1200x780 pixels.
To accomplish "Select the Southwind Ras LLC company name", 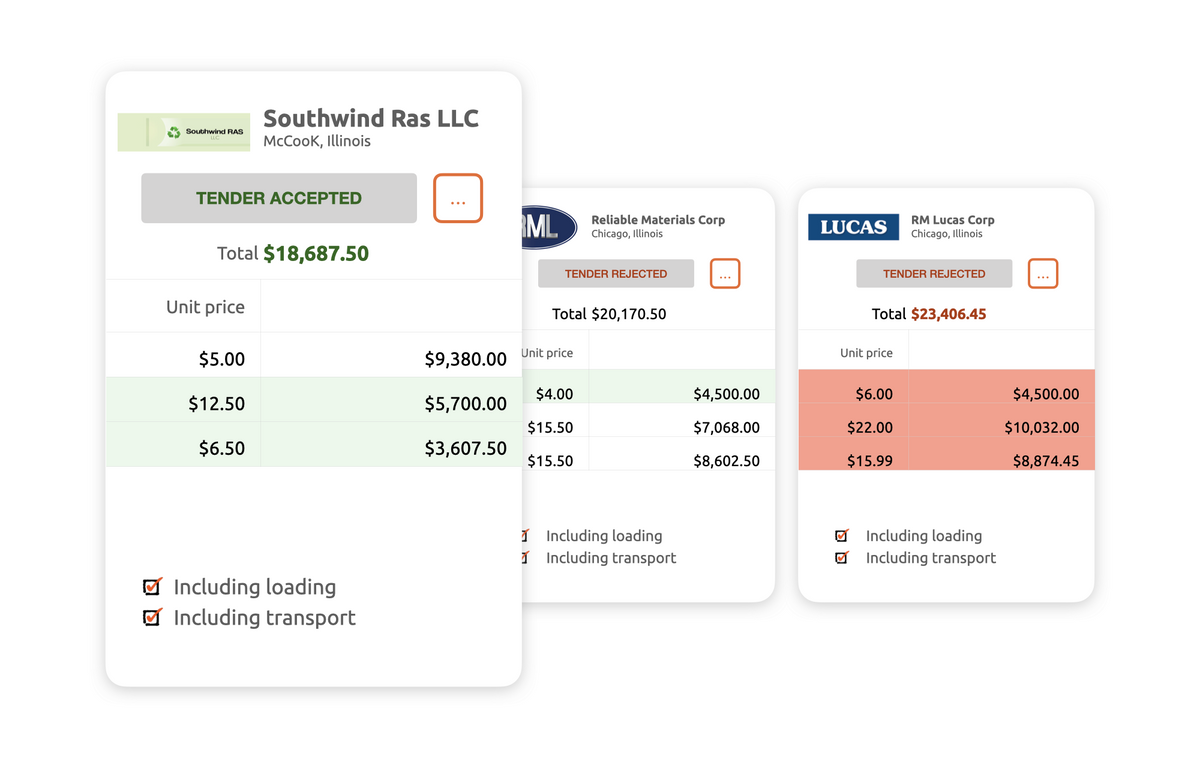I will point(371,118).
